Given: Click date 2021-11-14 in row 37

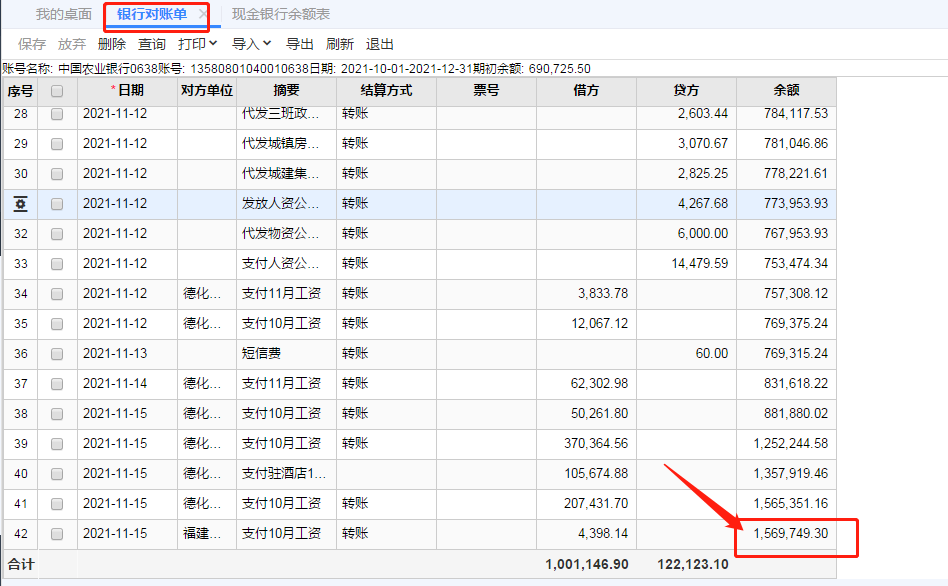Looking at the screenshot, I should (x=115, y=383).
